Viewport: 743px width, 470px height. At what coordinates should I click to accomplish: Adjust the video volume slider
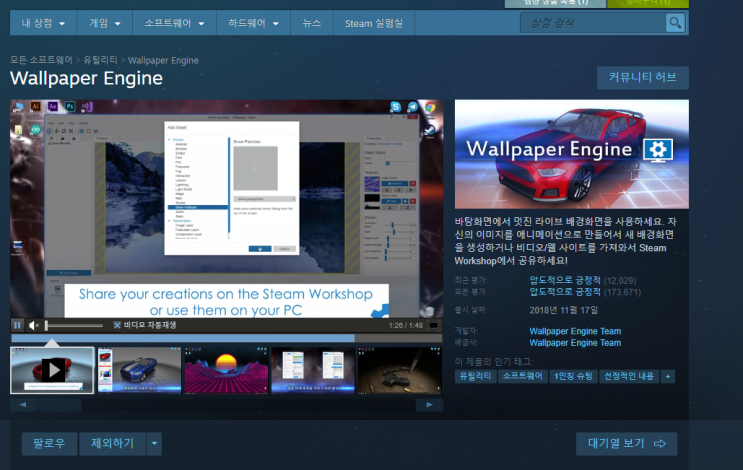(x=74, y=325)
